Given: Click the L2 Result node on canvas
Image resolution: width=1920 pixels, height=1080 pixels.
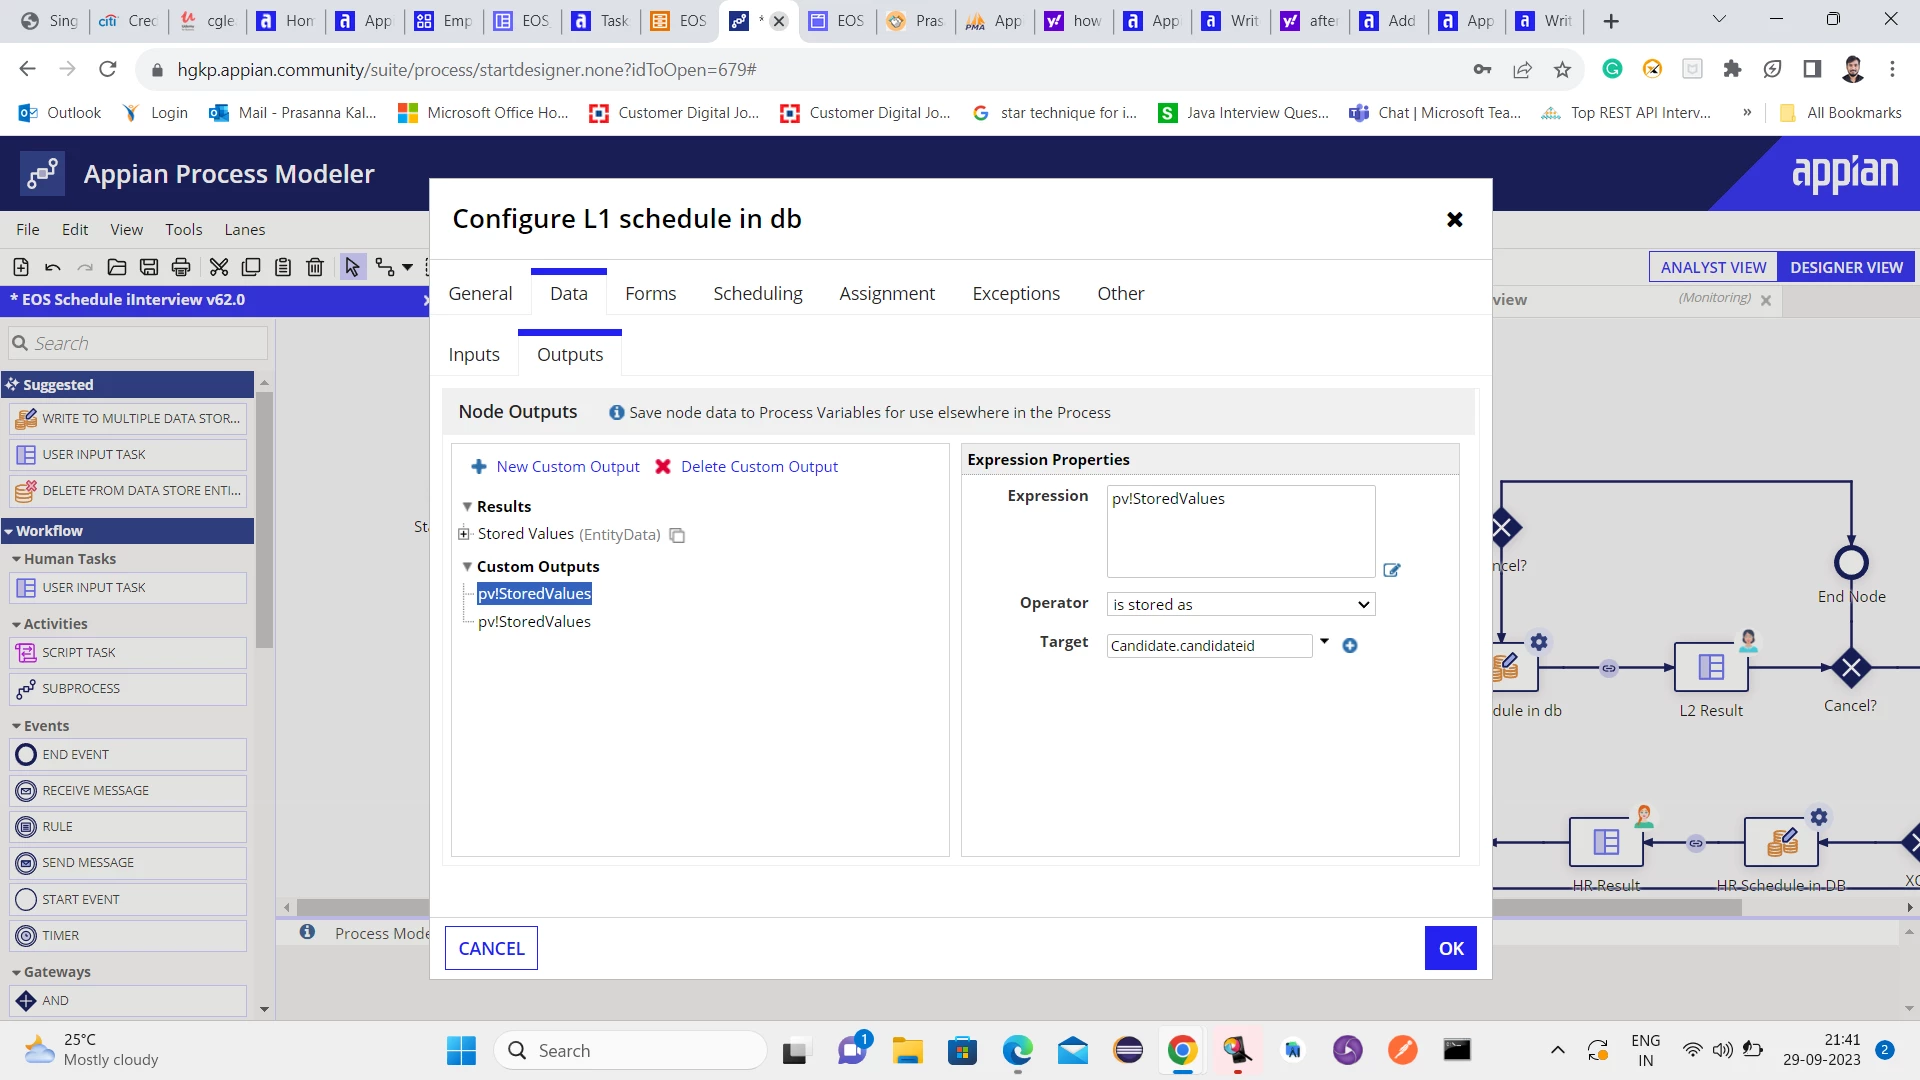Looking at the screenshot, I should click(x=1711, y=667).
